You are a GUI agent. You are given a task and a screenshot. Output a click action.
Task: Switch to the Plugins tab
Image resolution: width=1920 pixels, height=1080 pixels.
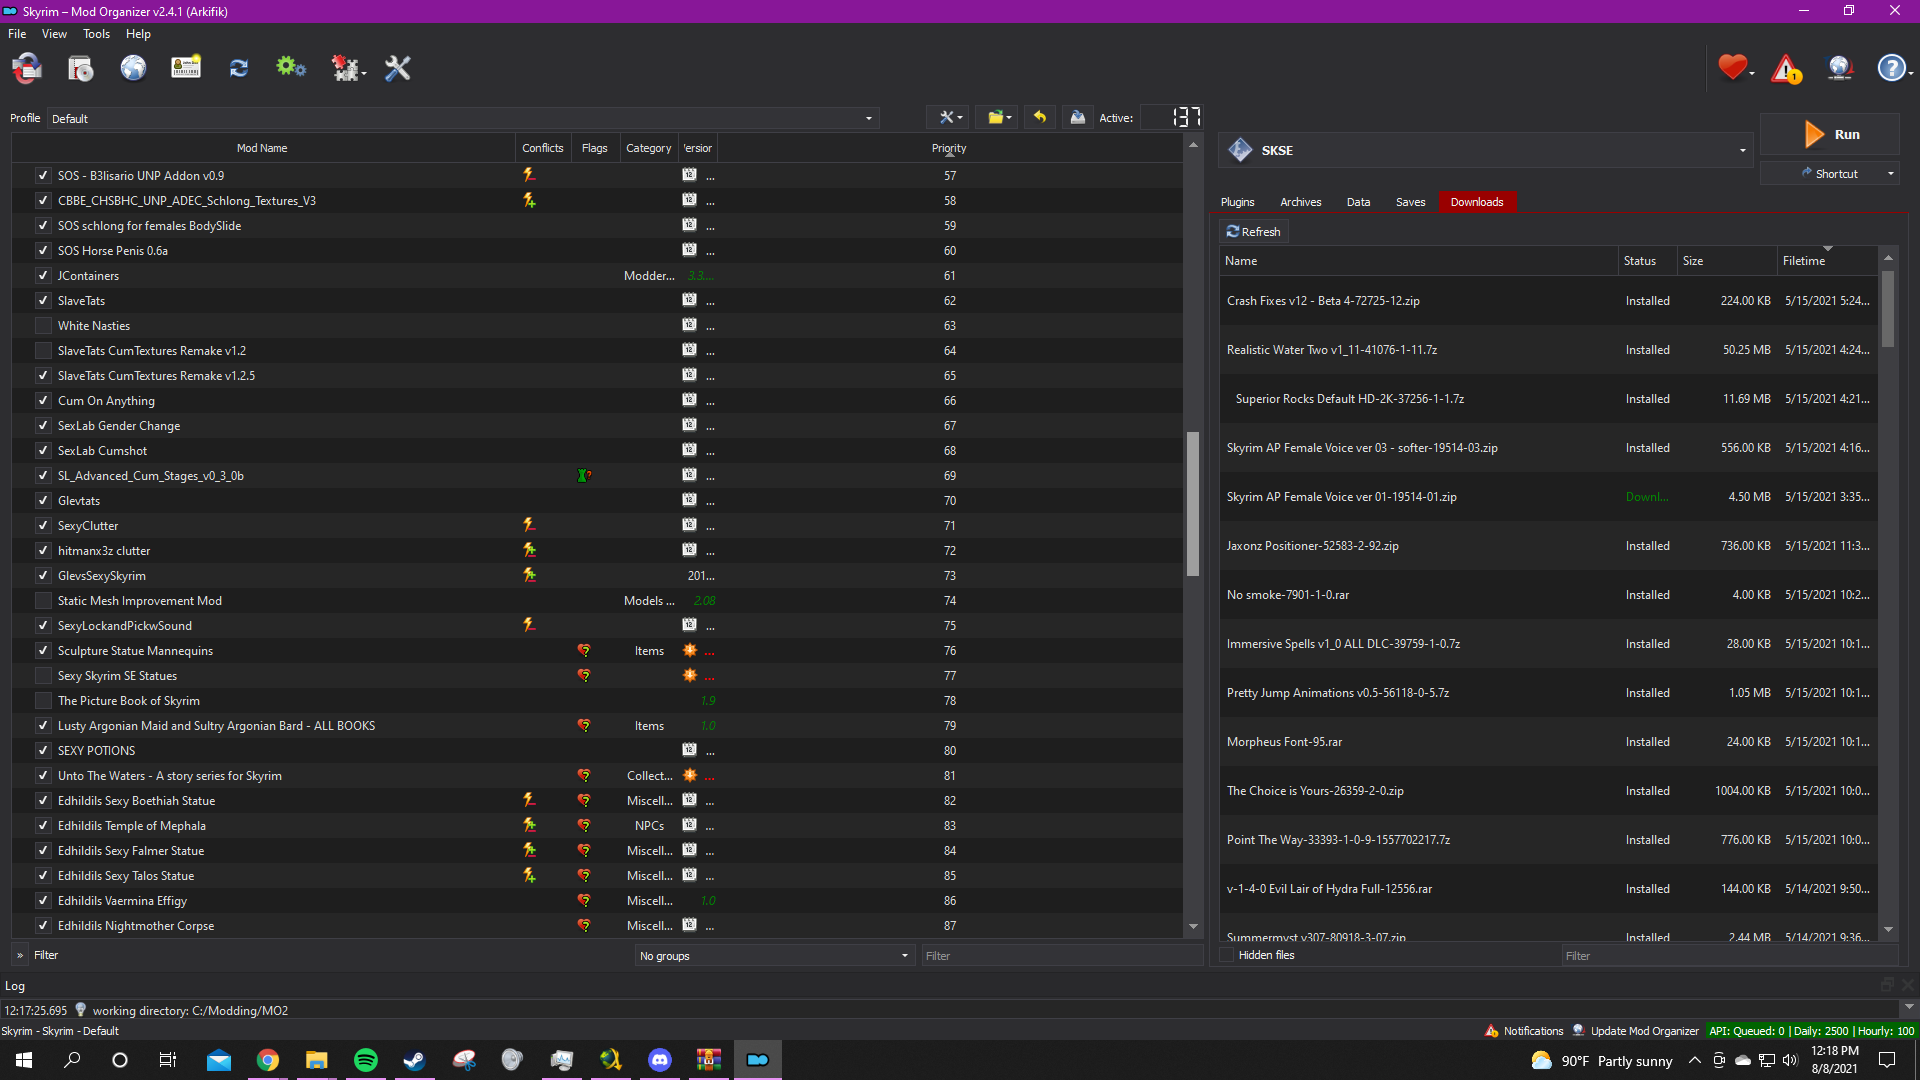1237,202
